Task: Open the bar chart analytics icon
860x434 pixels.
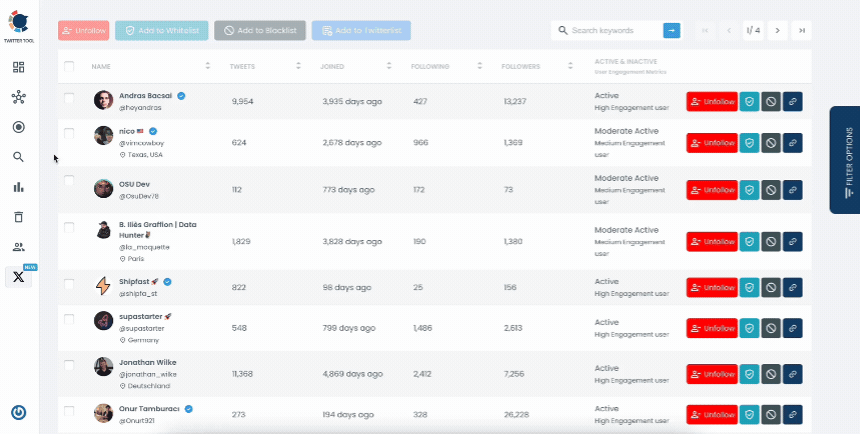Action: 18,187
